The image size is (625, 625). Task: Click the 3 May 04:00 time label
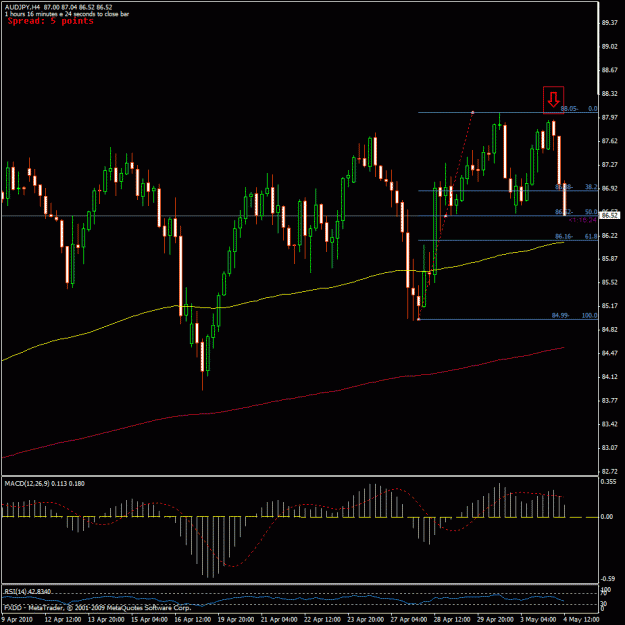click(x=539, y=619)
